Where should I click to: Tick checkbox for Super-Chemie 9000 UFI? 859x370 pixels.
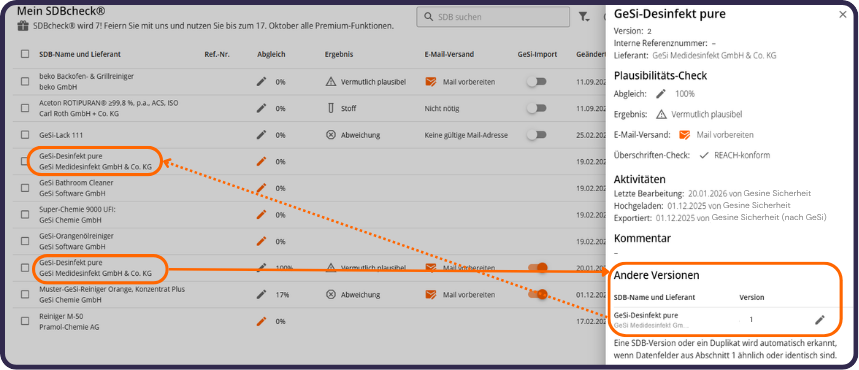click(x=25, y=215)
